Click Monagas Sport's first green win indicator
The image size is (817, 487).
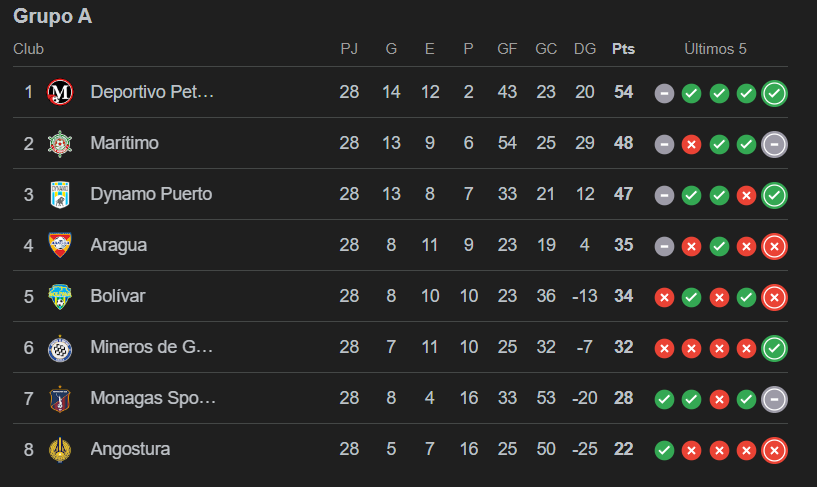coord(664,399)
